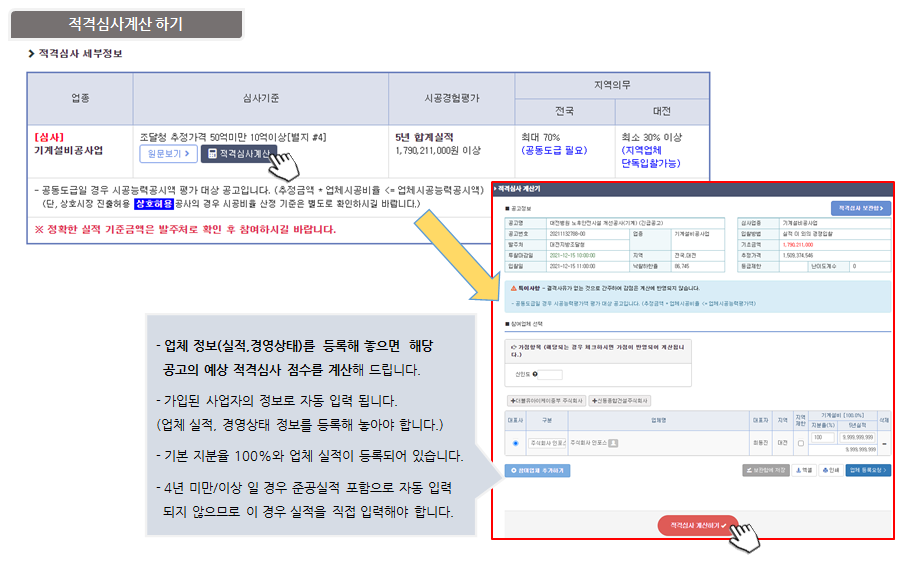Screen dimensions: 905x562
Task: Click the warning triangle icon by 특이사항
Action: (x=513, y=288)
